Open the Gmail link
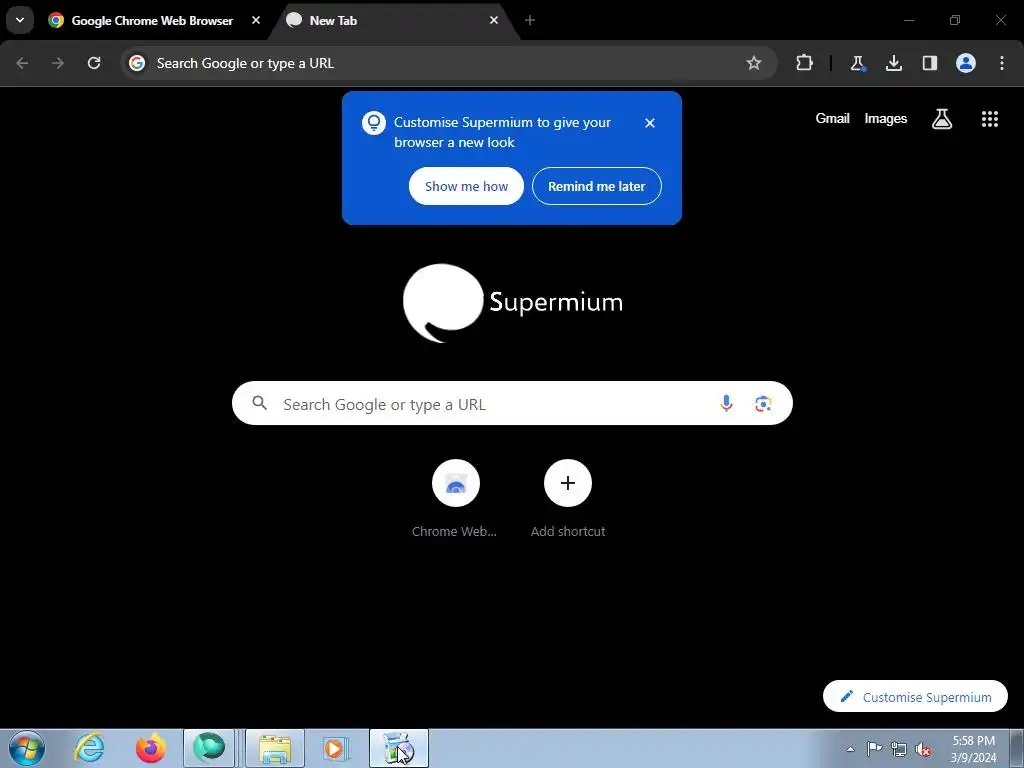This screenshot has width=1024, height=768. coord(833,118)
